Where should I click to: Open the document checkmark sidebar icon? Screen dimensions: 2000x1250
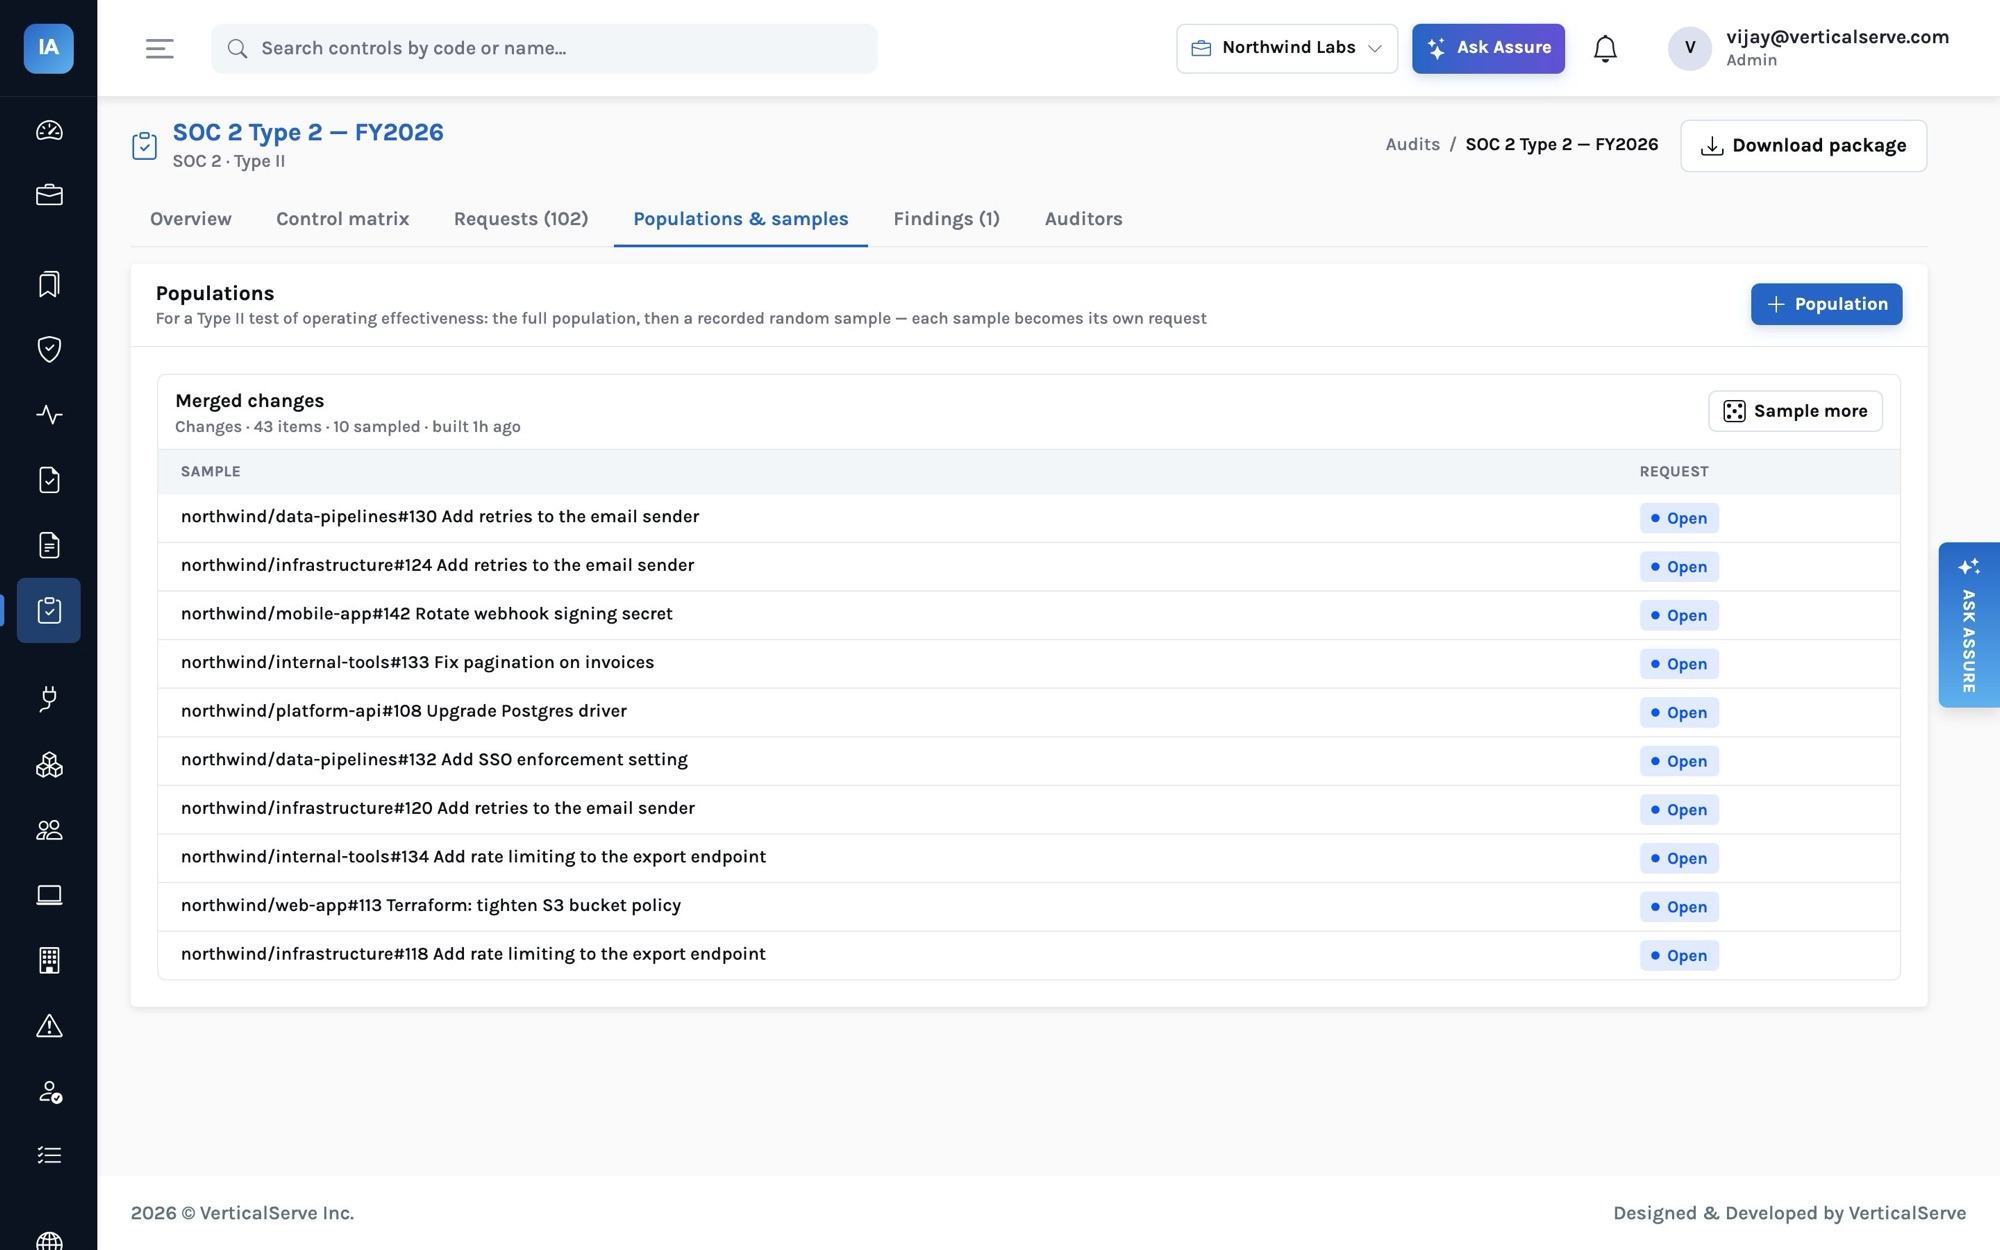click(49, 480)
